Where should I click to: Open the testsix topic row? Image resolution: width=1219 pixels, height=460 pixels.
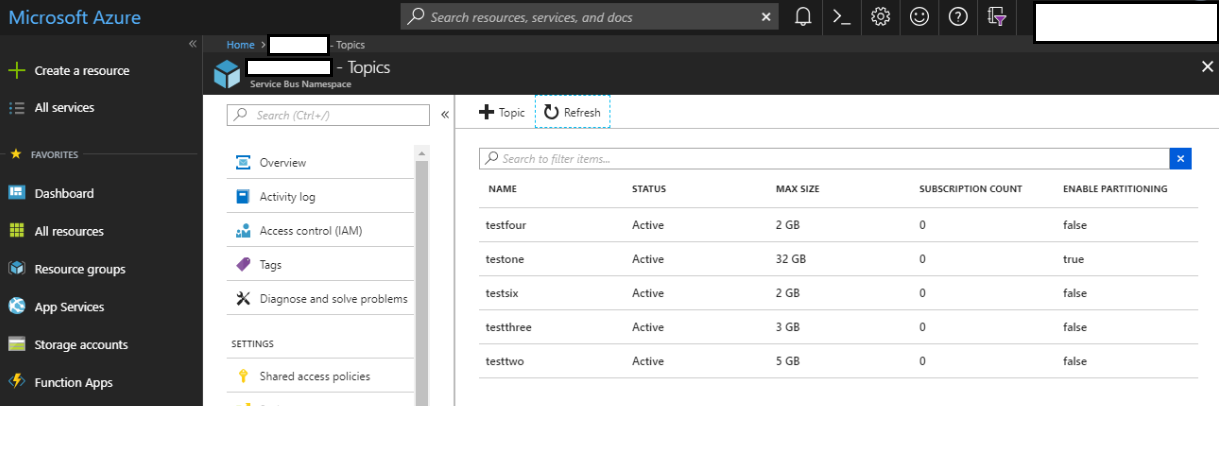pos(838,293)
